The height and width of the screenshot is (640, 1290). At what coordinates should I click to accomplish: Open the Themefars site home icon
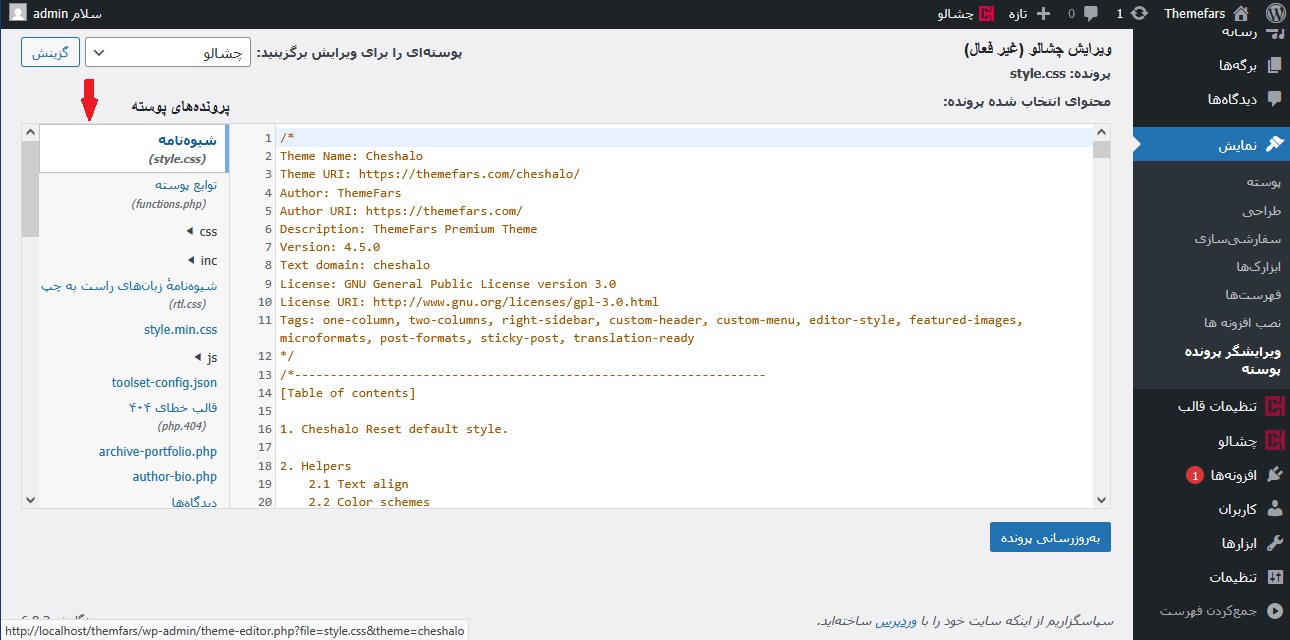[x=1241, y=14]
